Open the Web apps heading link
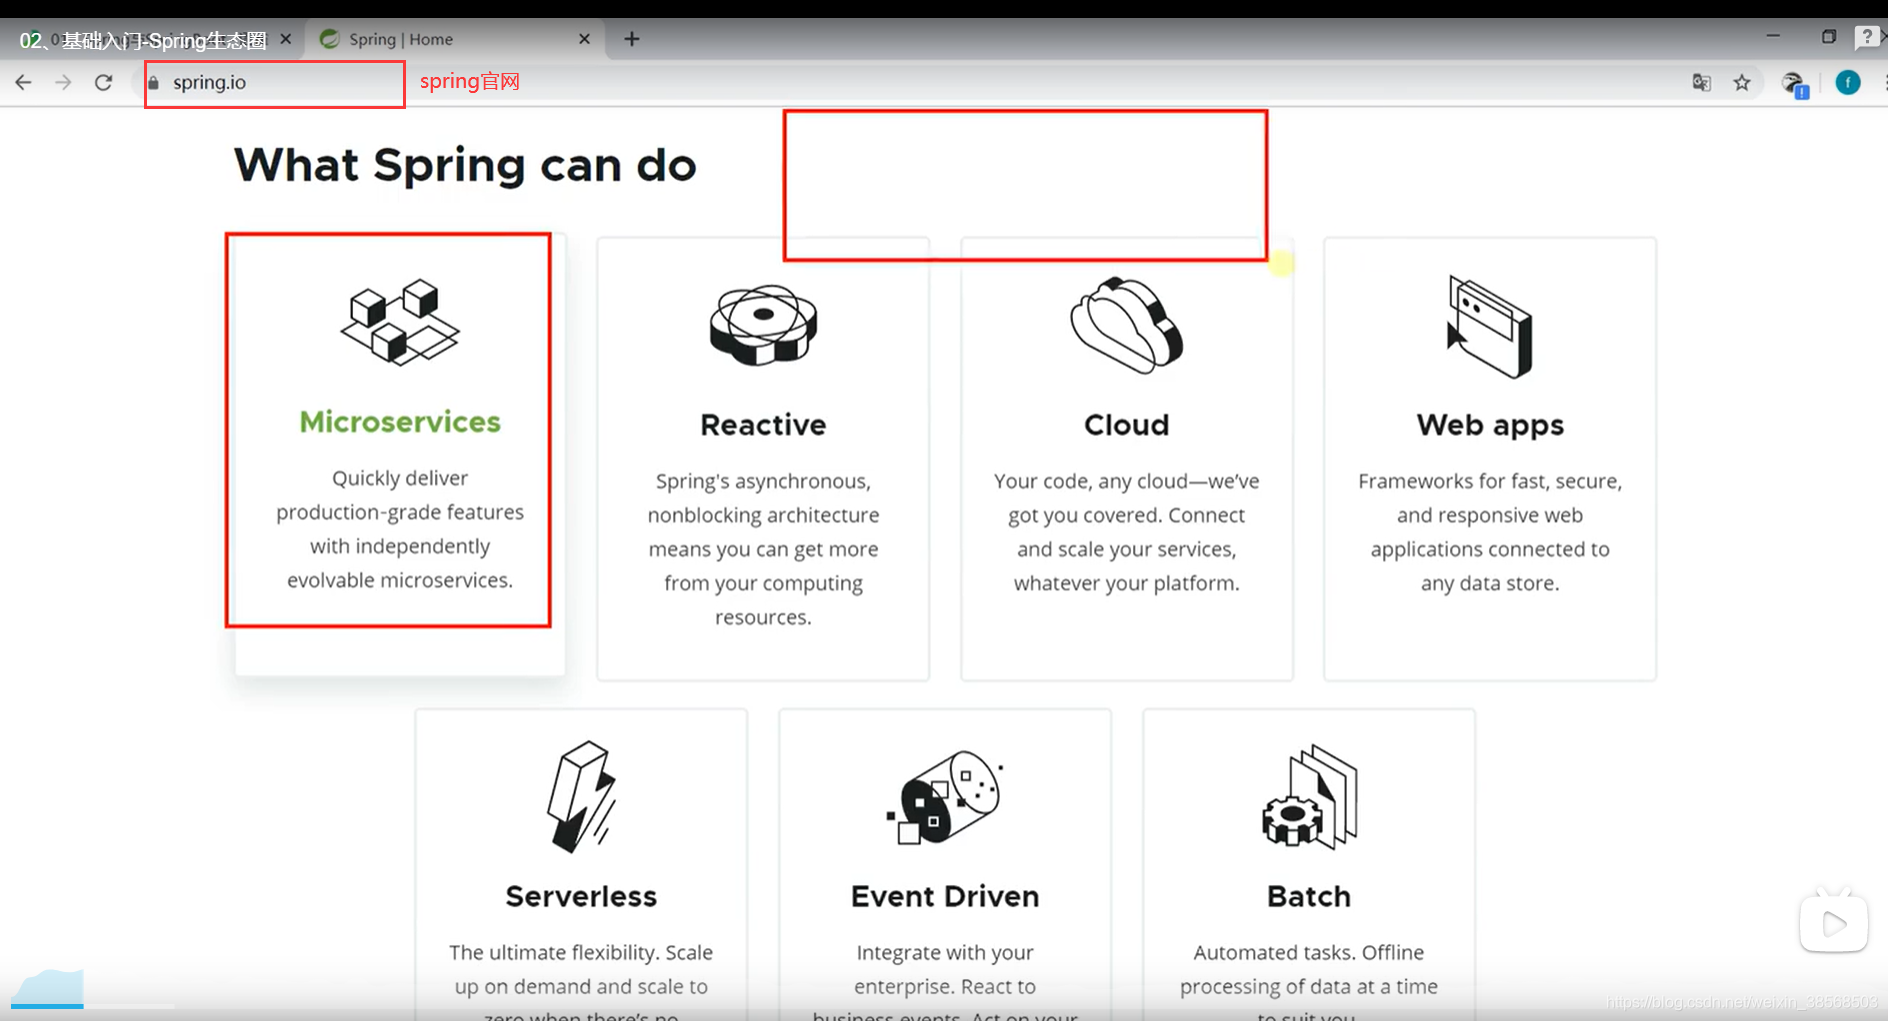 [1490, 426]
